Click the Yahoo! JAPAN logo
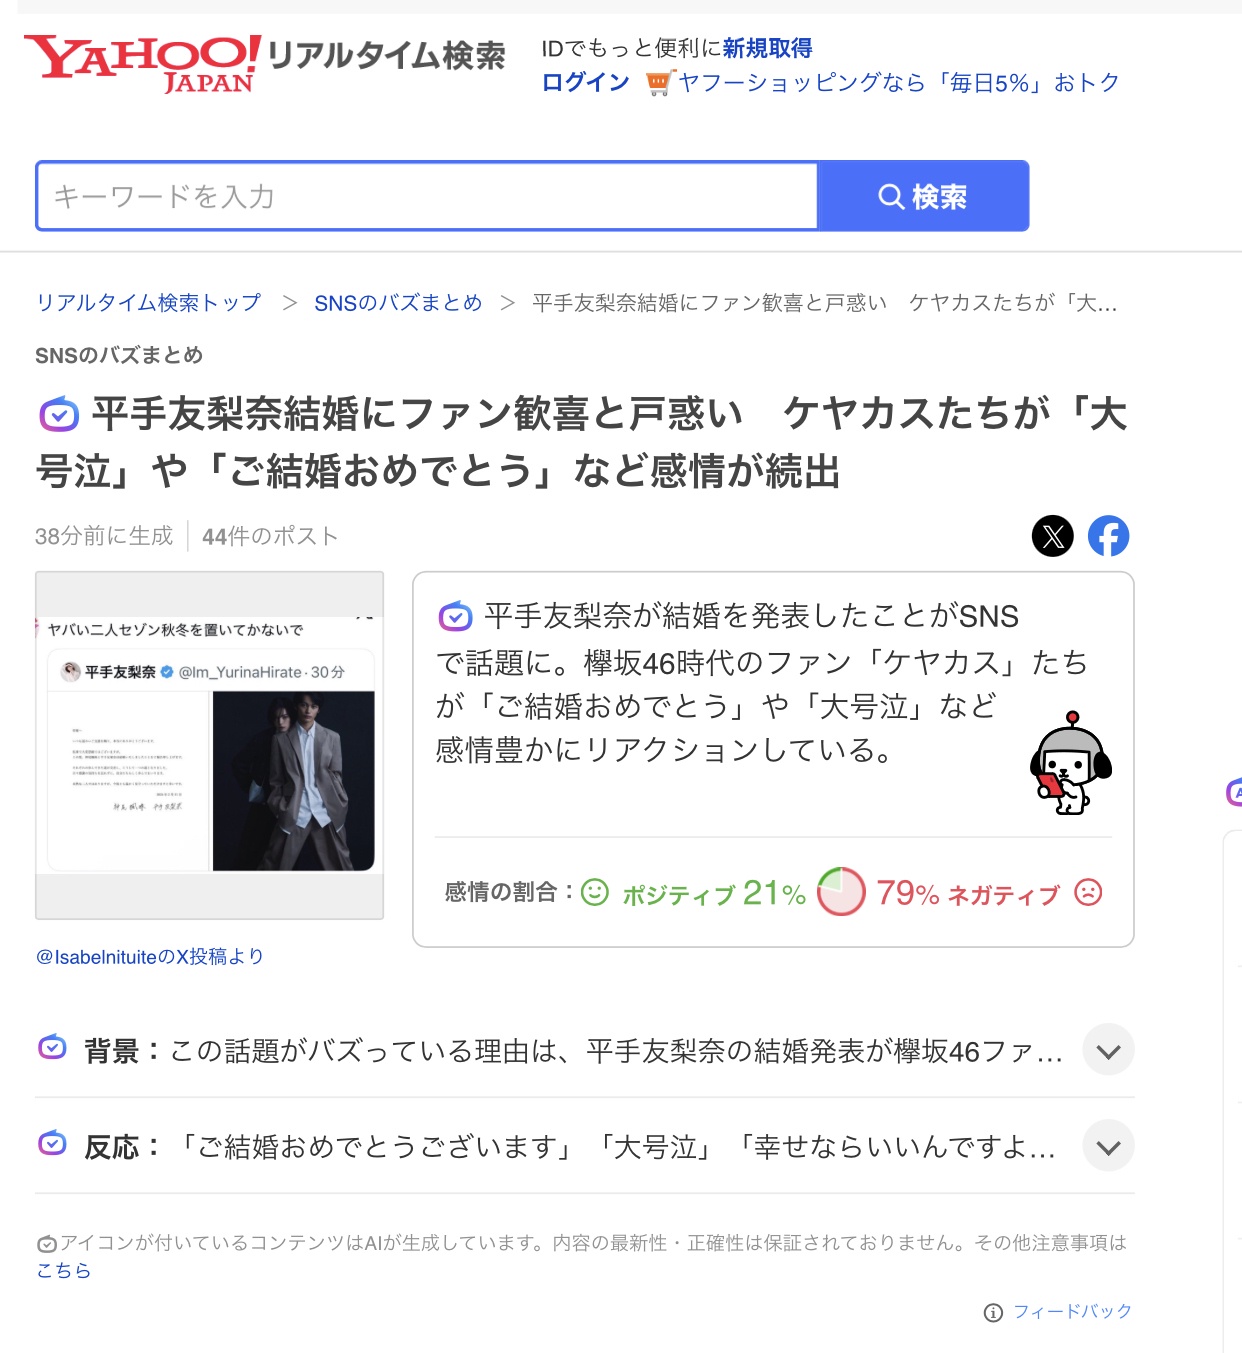 point(142,64)
